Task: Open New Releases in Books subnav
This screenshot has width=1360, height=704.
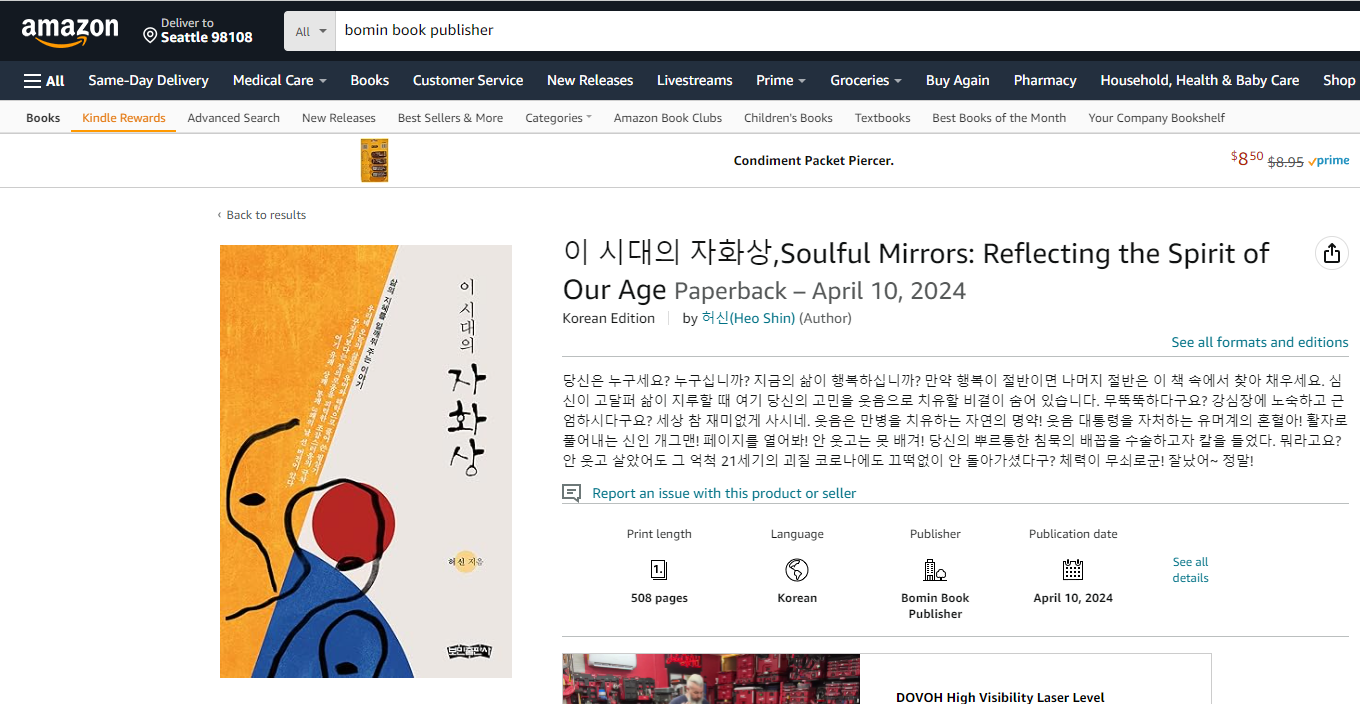Action: click(x=339, y=118)
